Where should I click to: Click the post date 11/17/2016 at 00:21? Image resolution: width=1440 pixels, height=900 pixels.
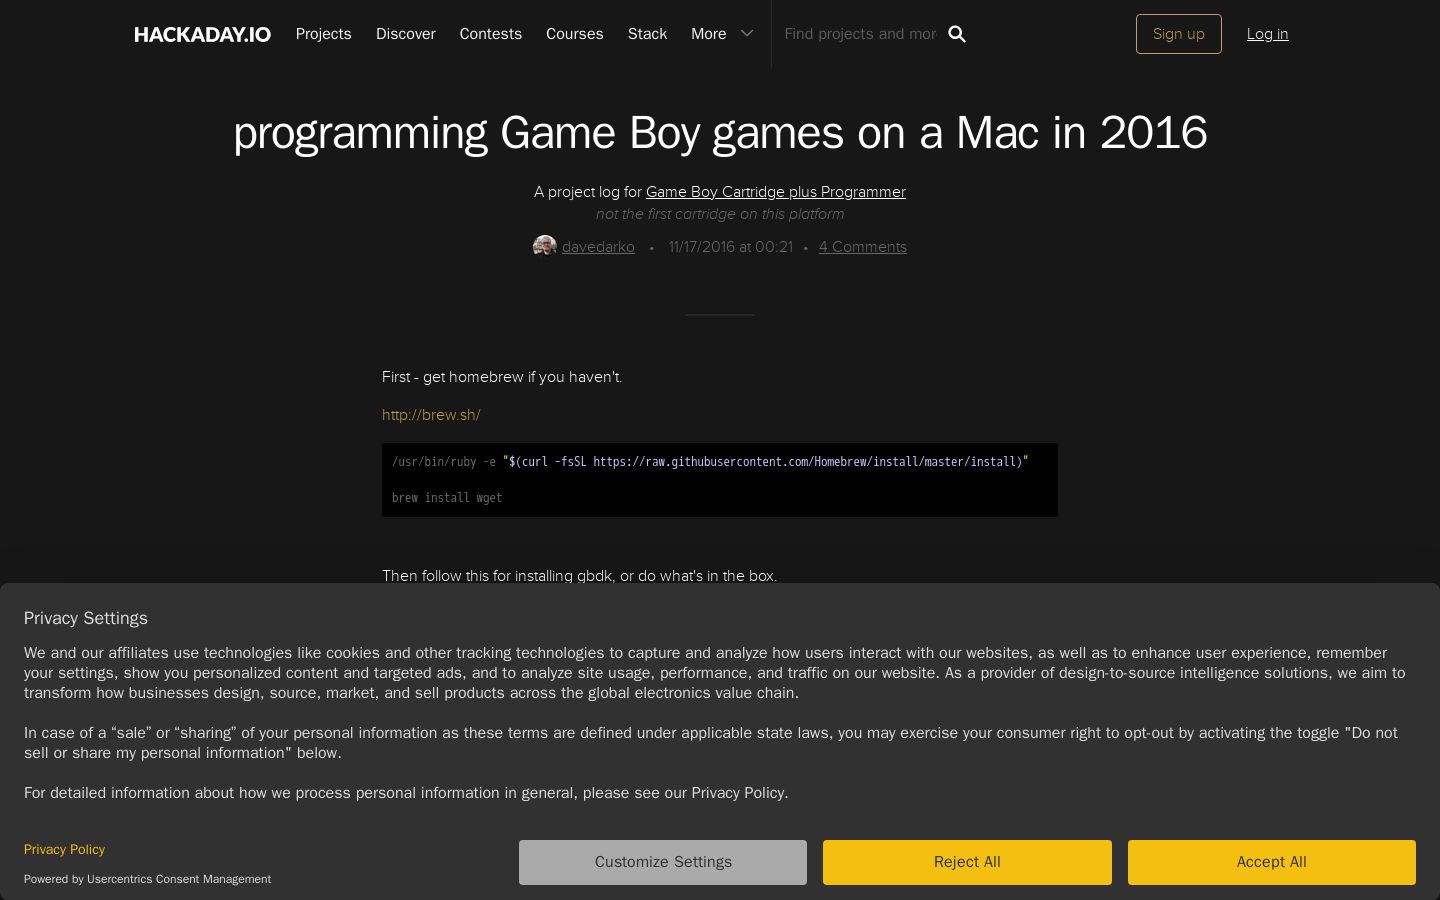click(x=731, y=247)
